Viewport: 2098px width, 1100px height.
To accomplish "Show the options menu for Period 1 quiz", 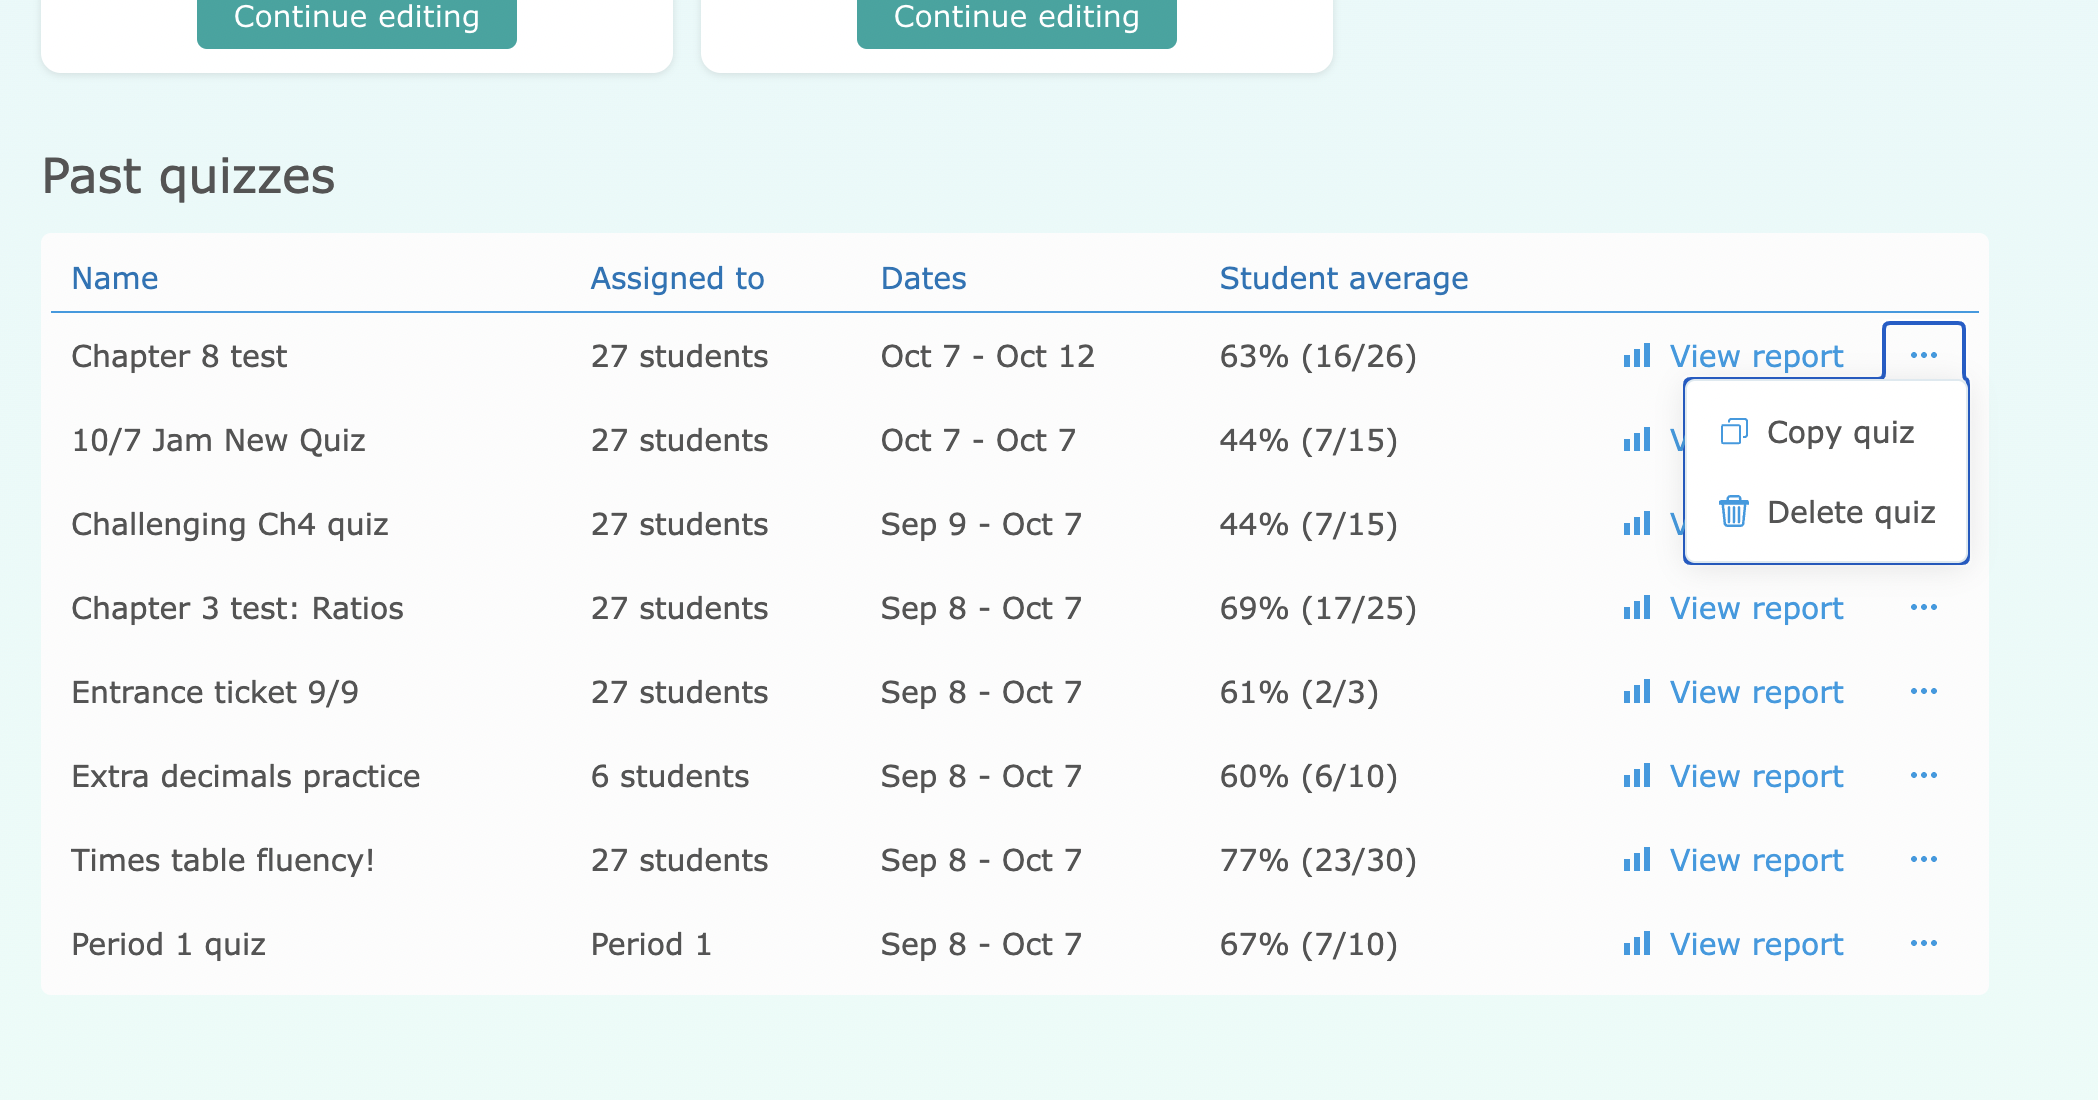I will [1924, 944].
